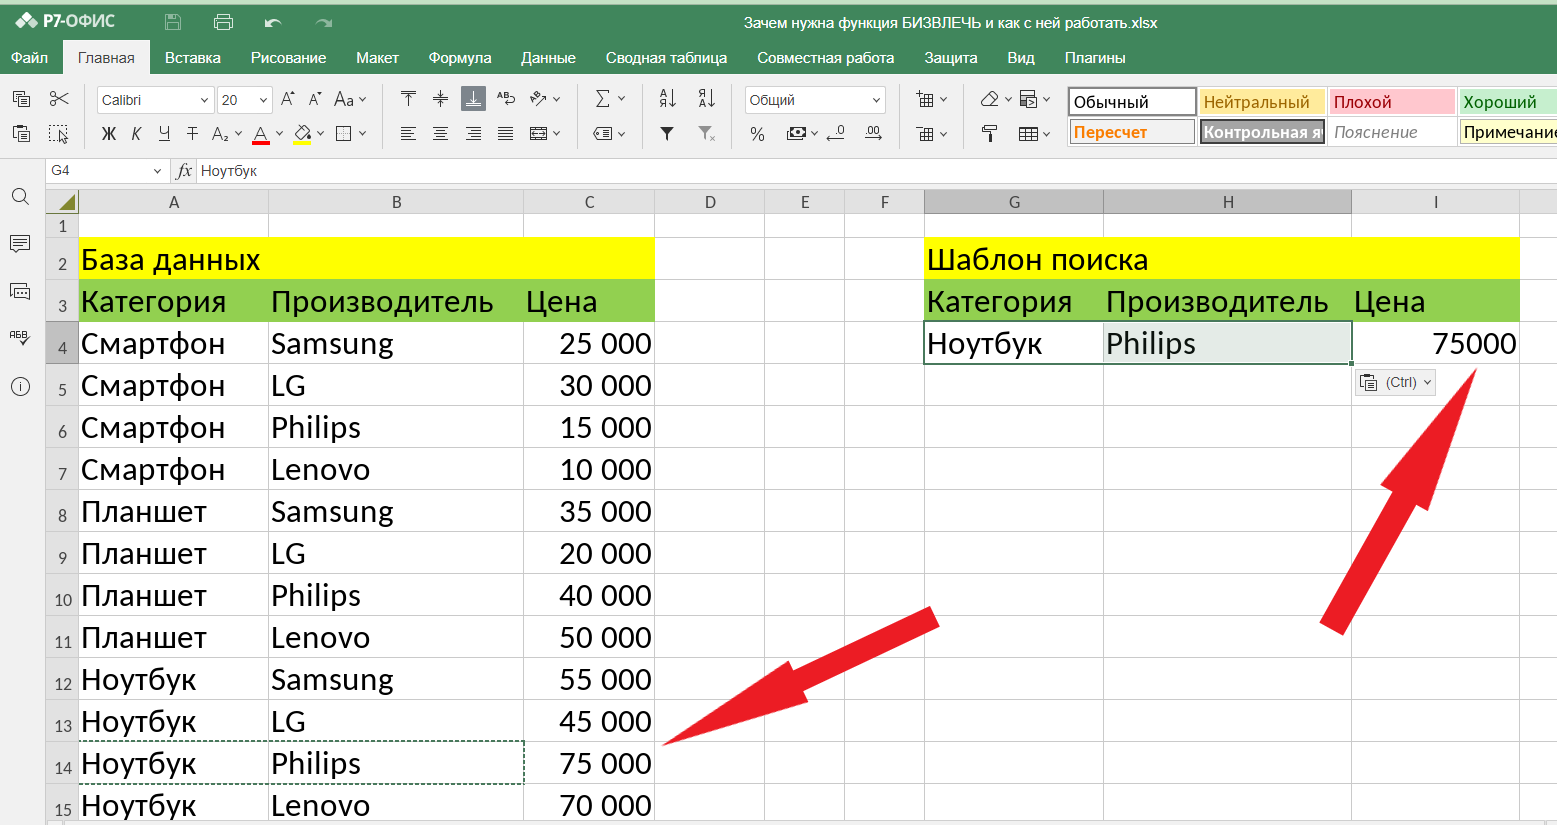1557x825 pixels.
Task: Switch to the Вставка tab
Action: click(x=193, y=58)
